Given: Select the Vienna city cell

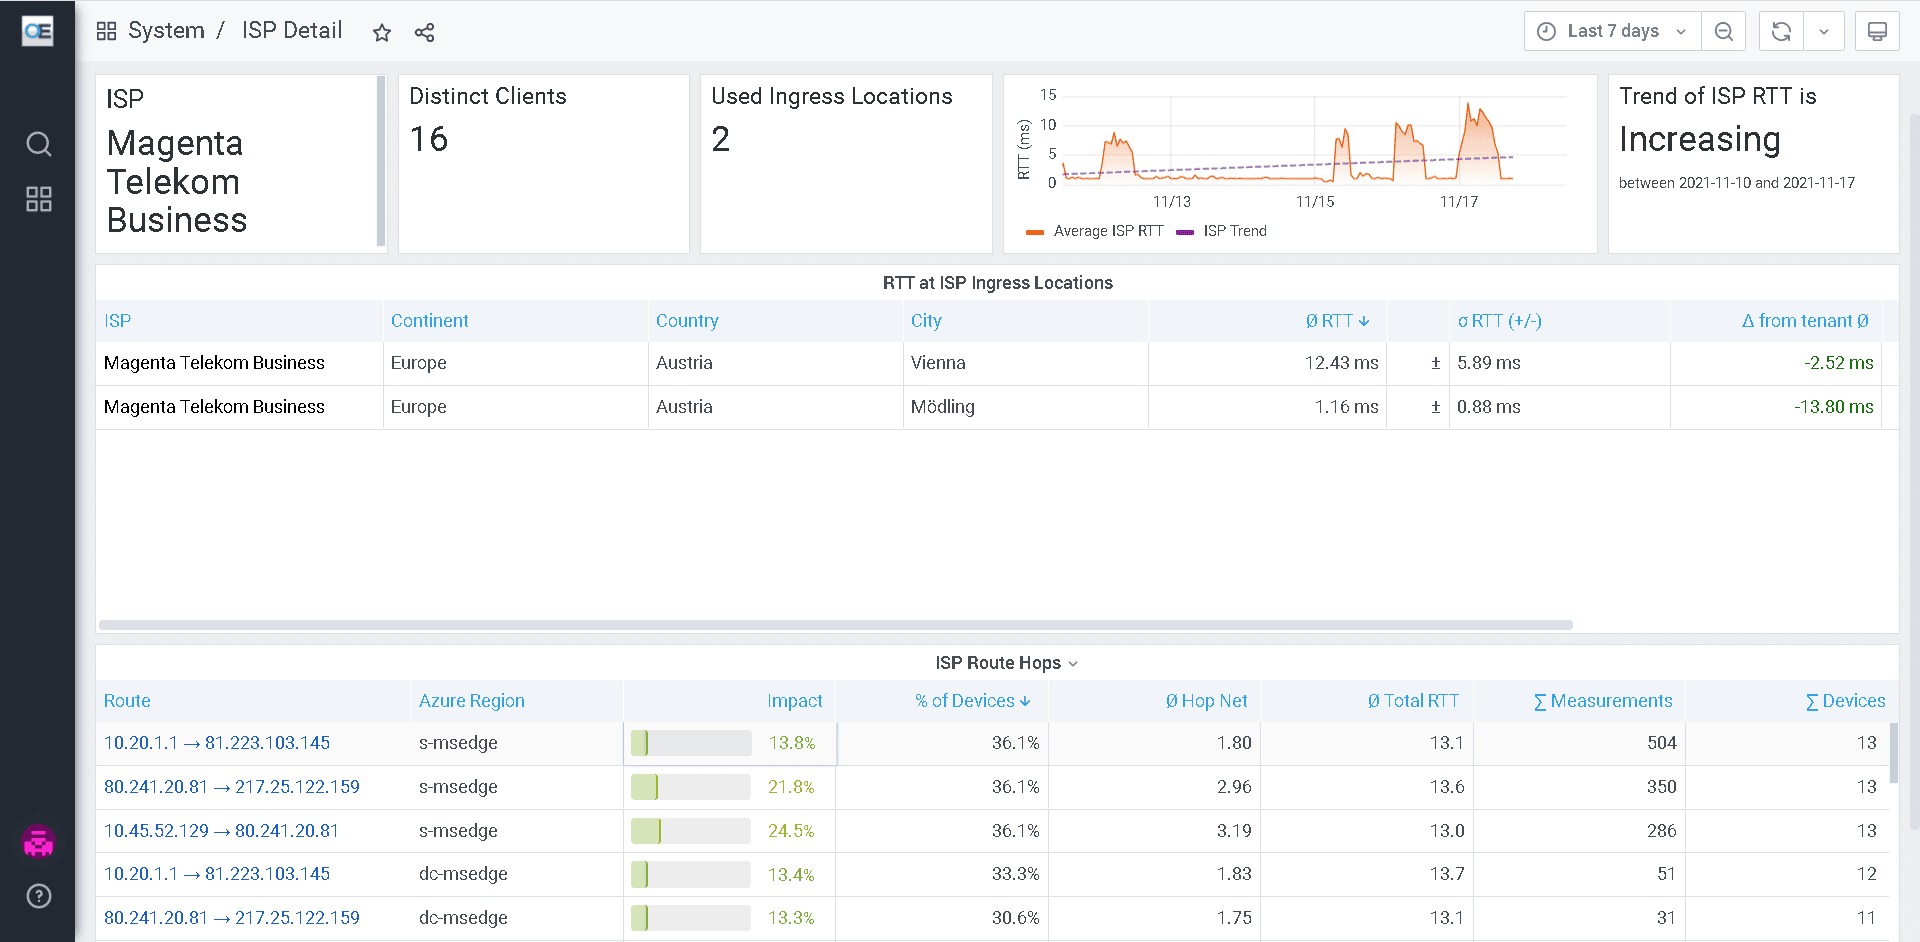Looking at the screenshot, I should pyautogui.click(x=1025, y=363).
